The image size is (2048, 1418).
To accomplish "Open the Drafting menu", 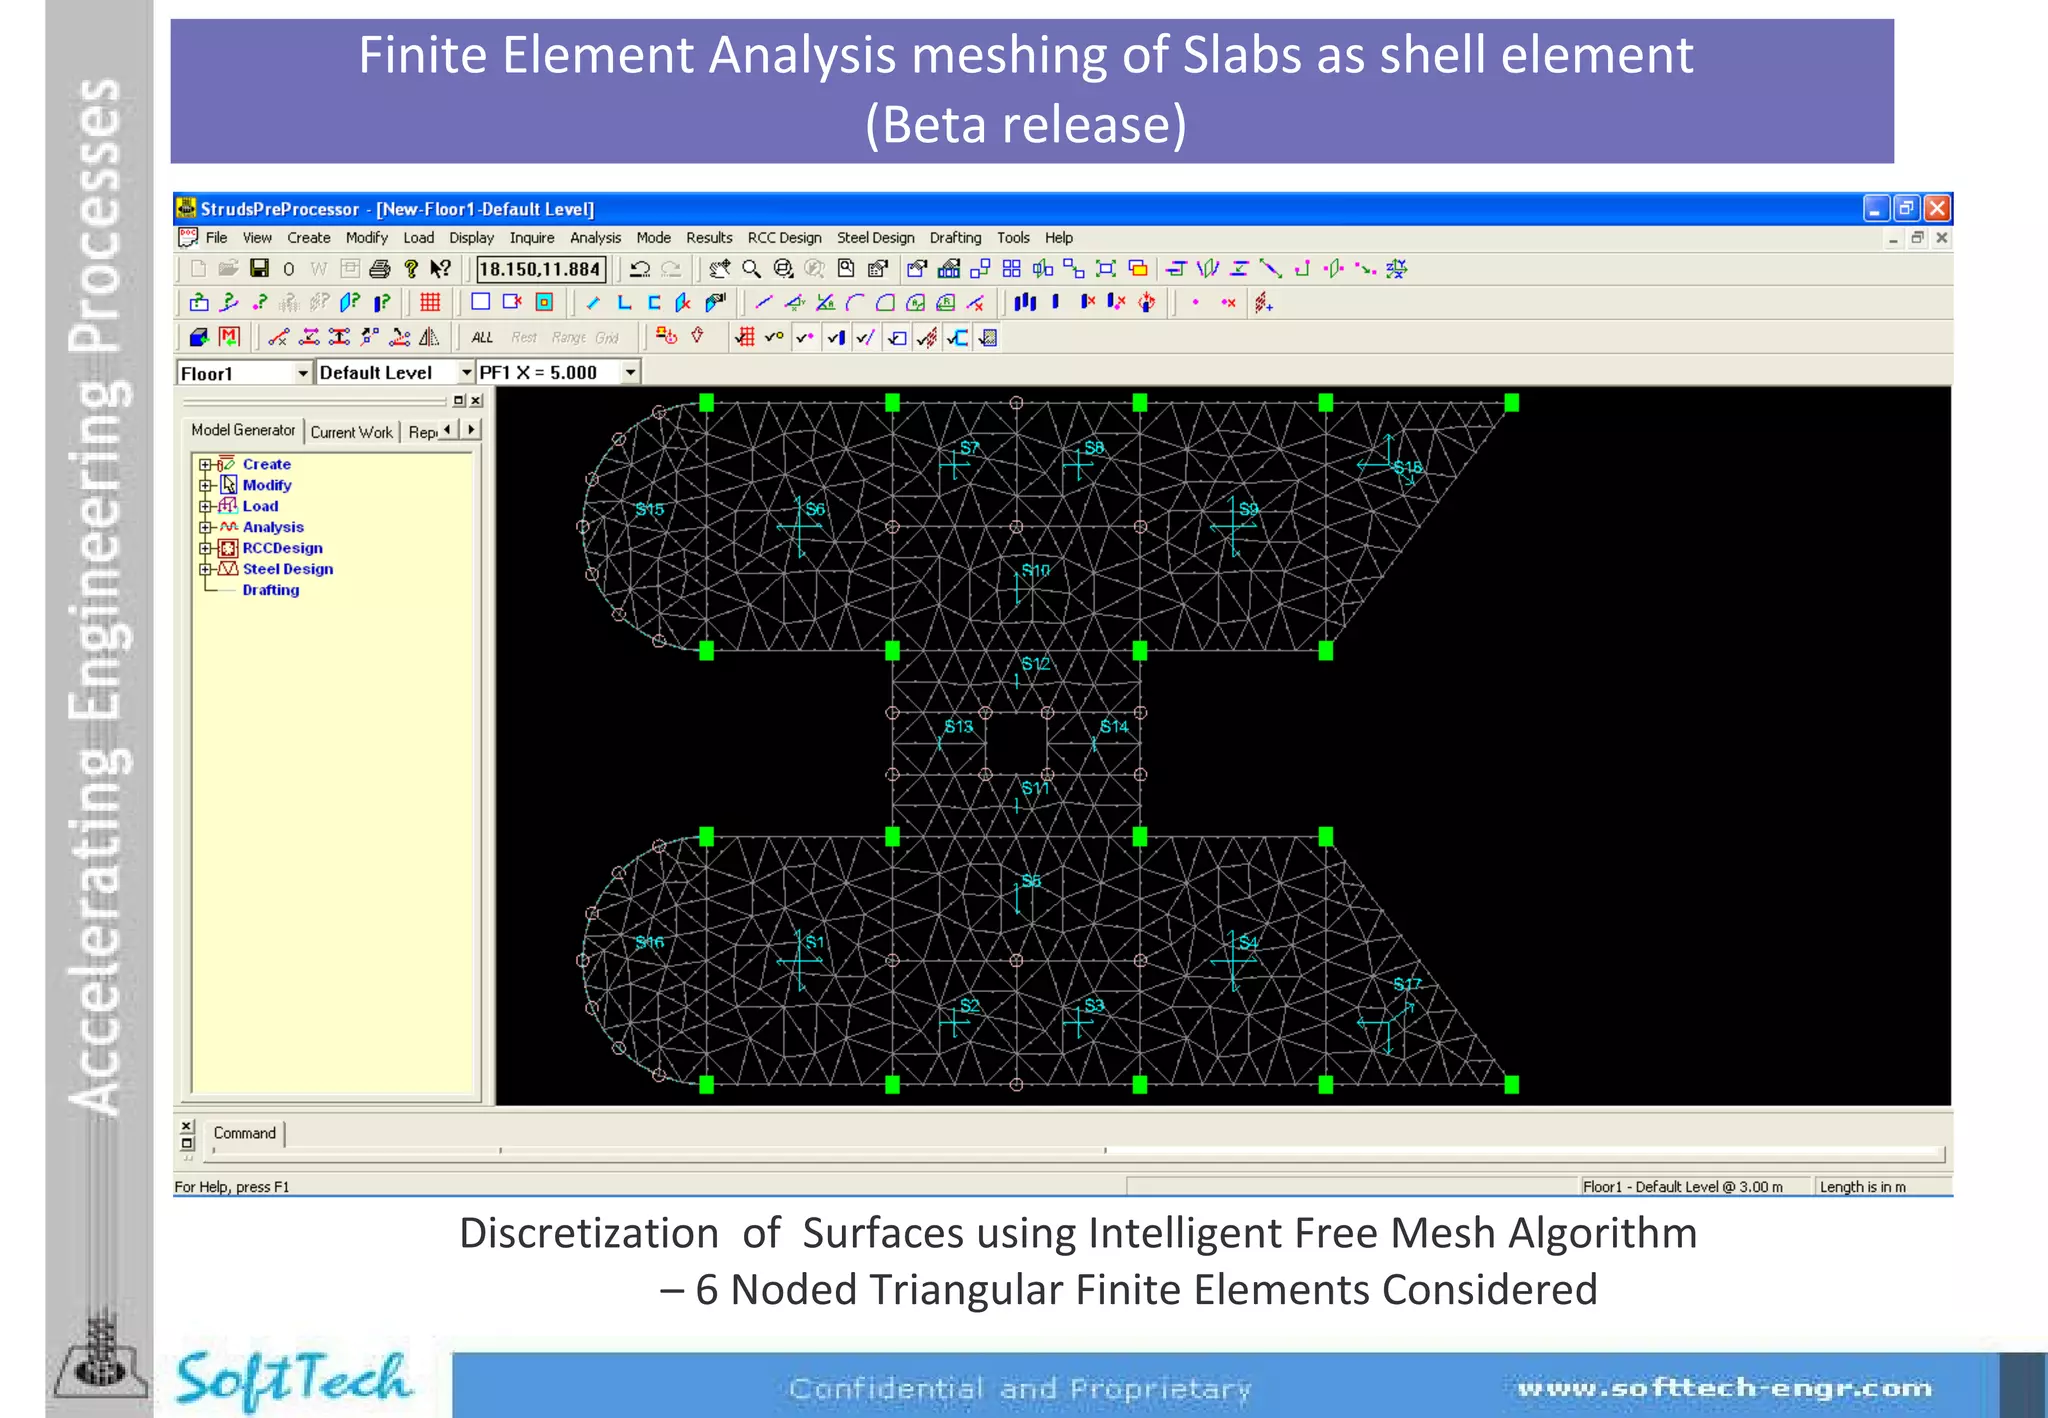I will [x=955, y=238].
